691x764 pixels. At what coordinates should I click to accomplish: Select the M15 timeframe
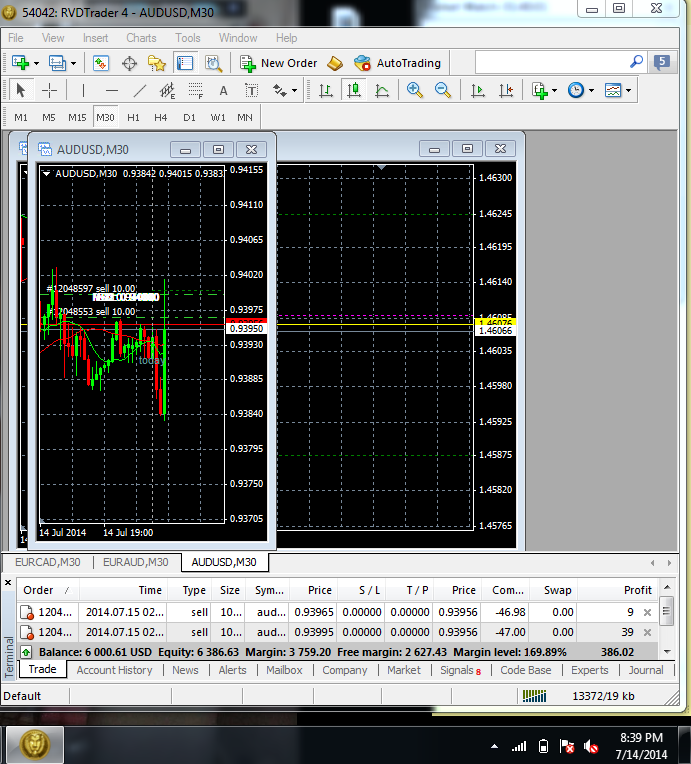(x=77, y=117)
